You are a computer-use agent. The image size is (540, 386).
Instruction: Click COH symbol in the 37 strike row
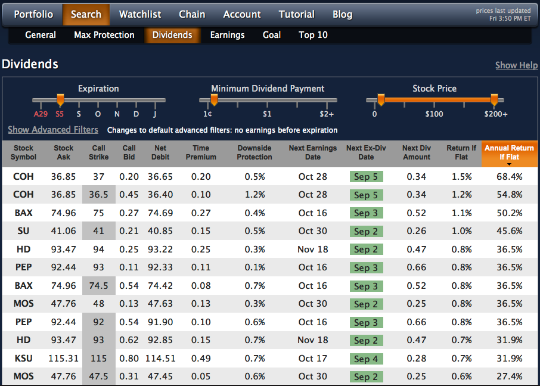(23, 177)
